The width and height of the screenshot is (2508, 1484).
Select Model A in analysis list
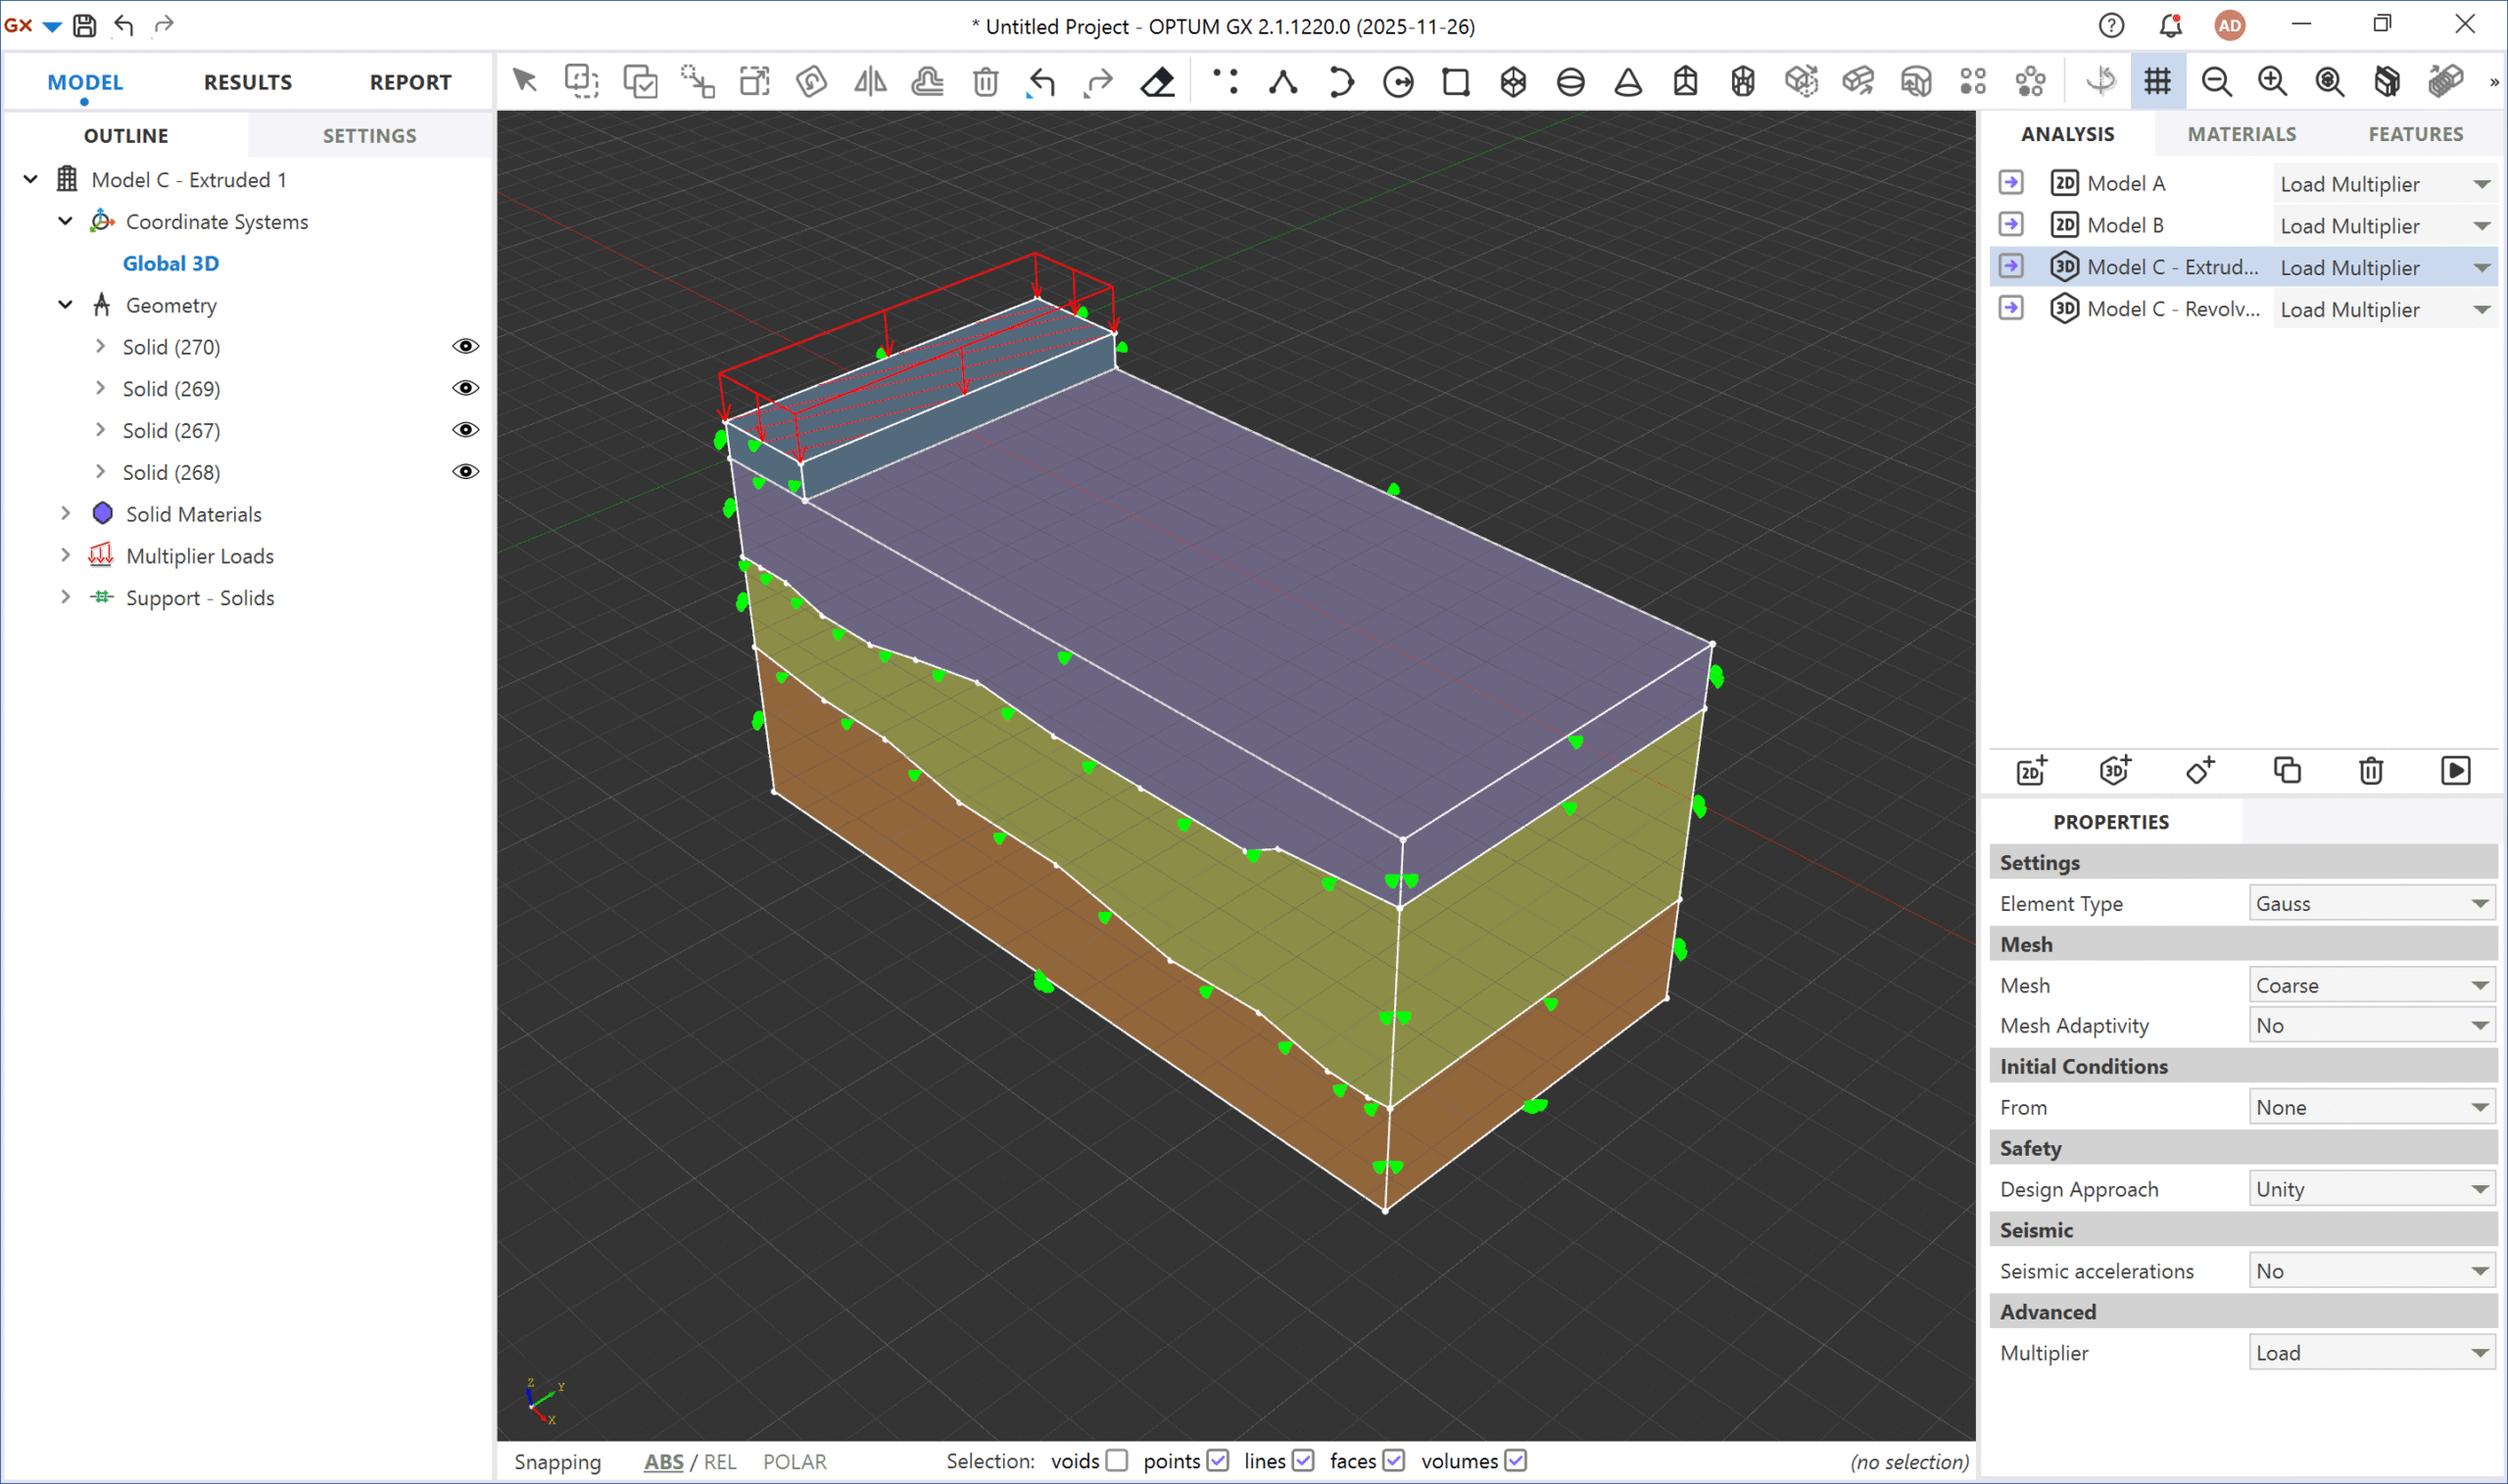2125,183
